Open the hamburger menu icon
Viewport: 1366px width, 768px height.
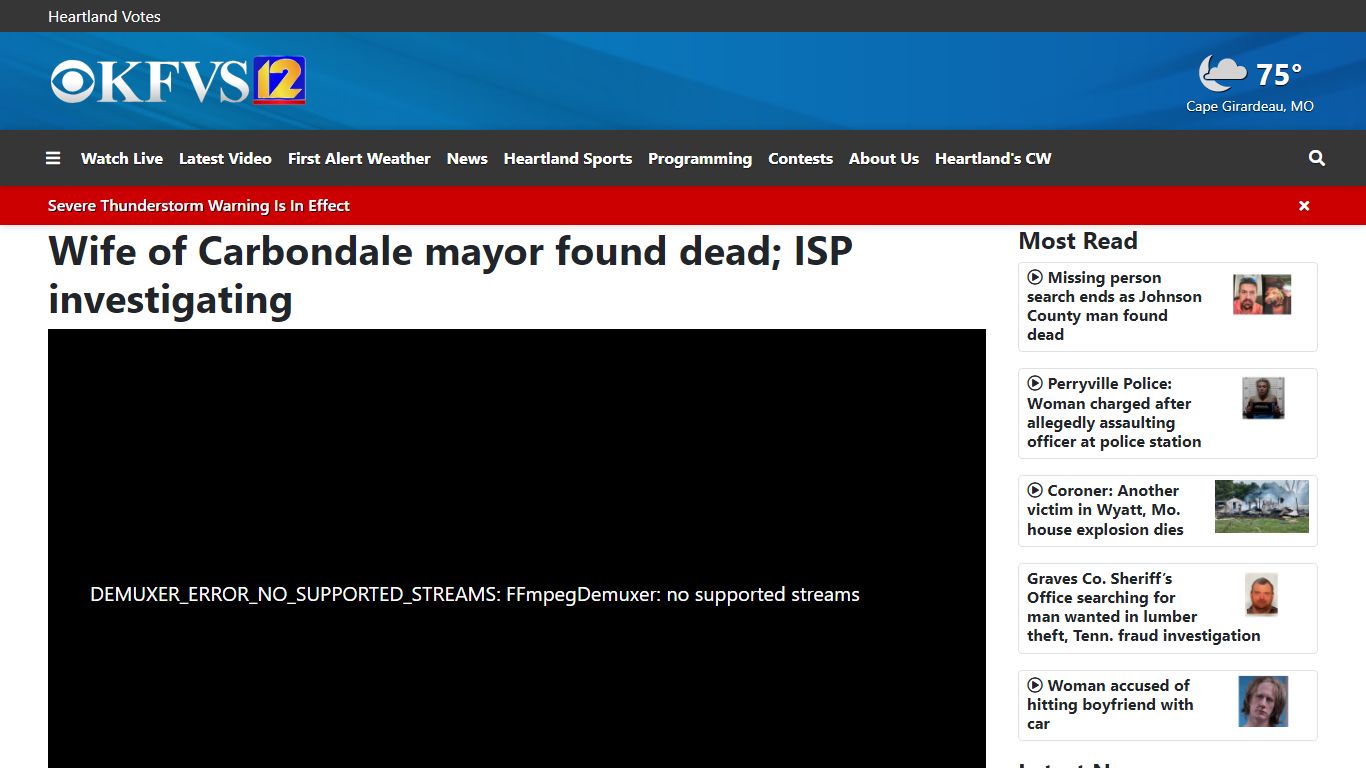pyautogui.click(x=53, y=158)
